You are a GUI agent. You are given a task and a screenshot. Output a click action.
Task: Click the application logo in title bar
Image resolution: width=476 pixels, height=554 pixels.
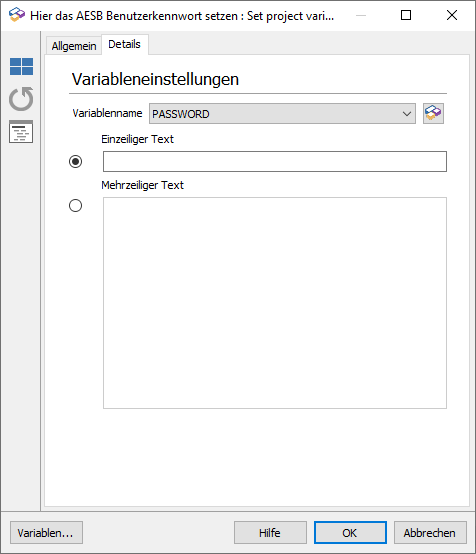click(x=17, y=15)
